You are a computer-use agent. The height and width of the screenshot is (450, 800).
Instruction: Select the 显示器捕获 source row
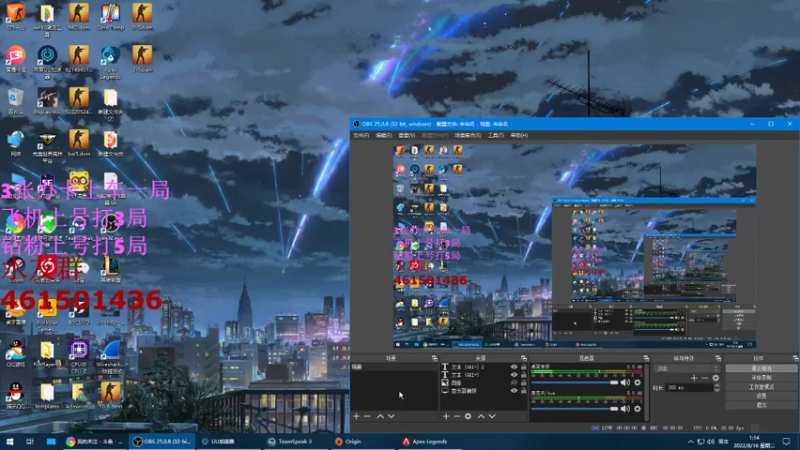(x=483, y=391)
